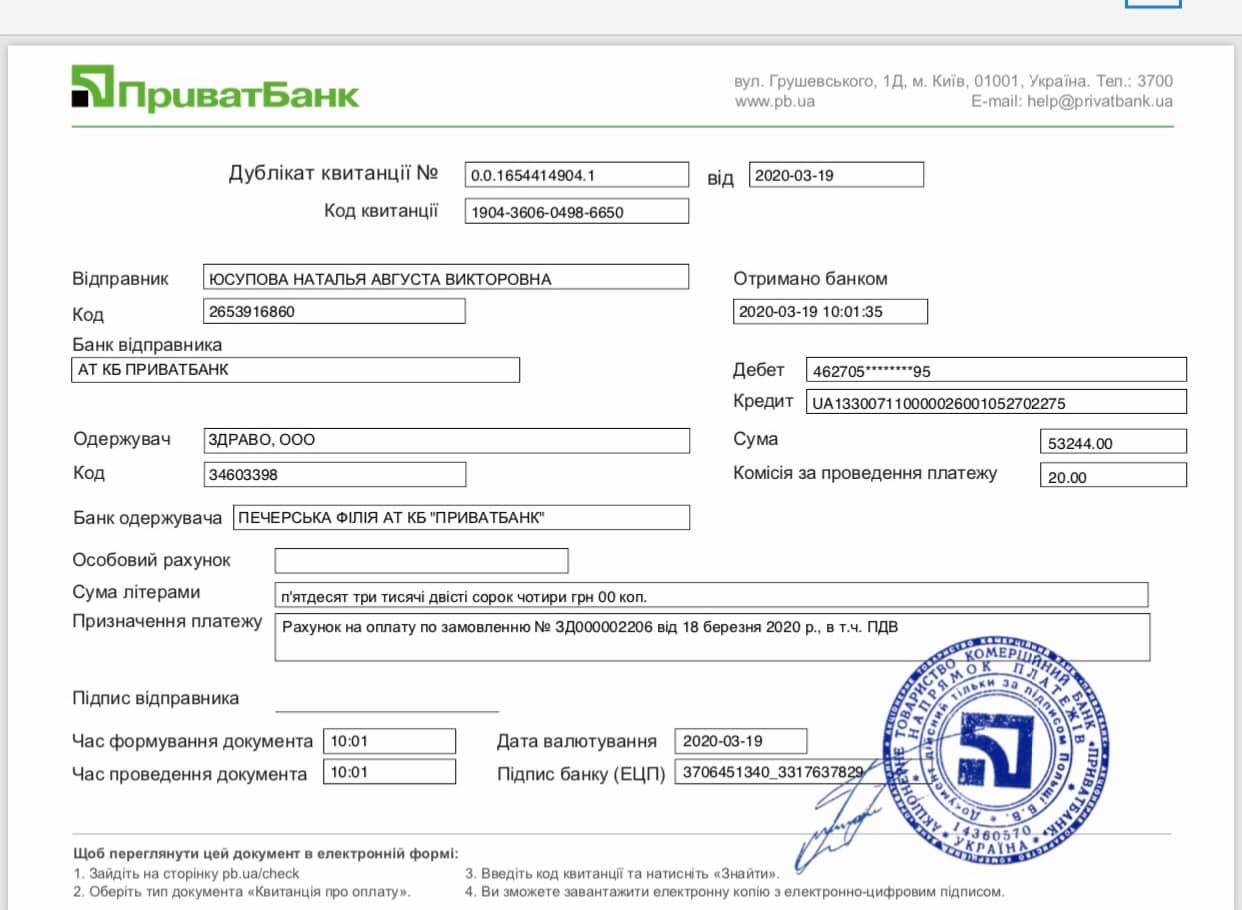1242x910 pixels.
Task: Select the commission value 20.00
Action: [x=1113, y=476]
